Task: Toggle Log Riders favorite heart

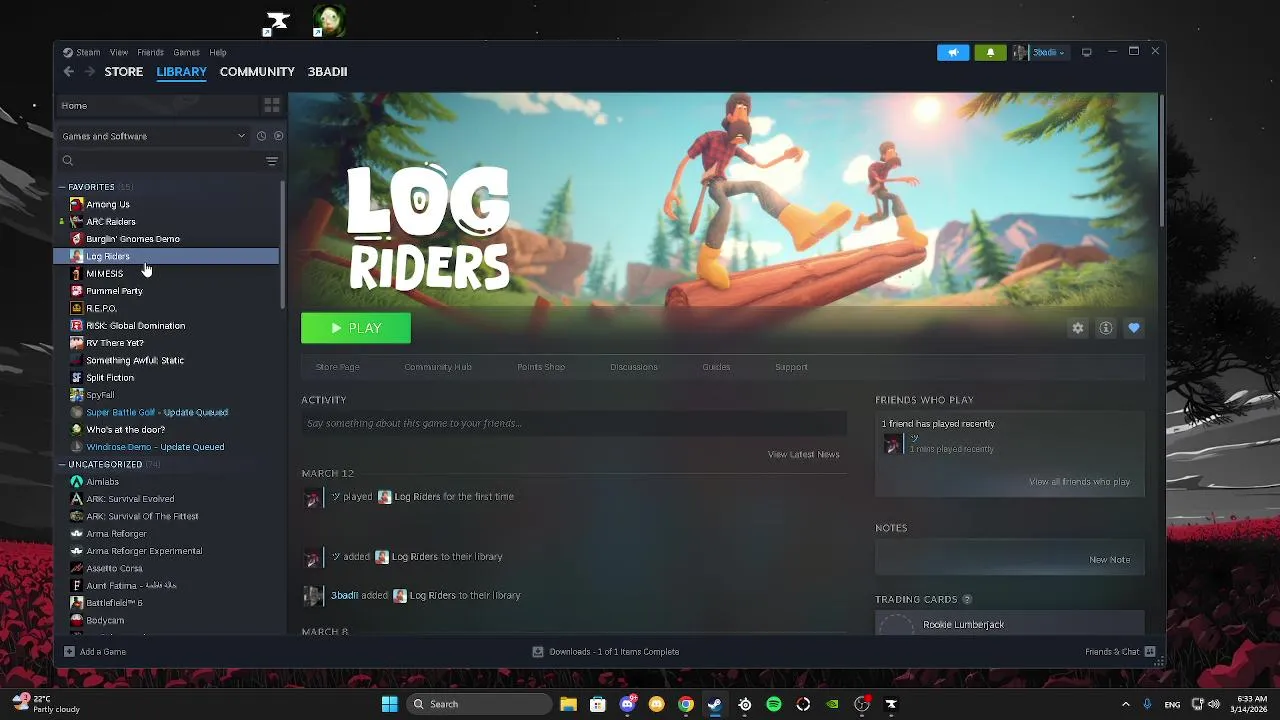Action: (1133, 328)
